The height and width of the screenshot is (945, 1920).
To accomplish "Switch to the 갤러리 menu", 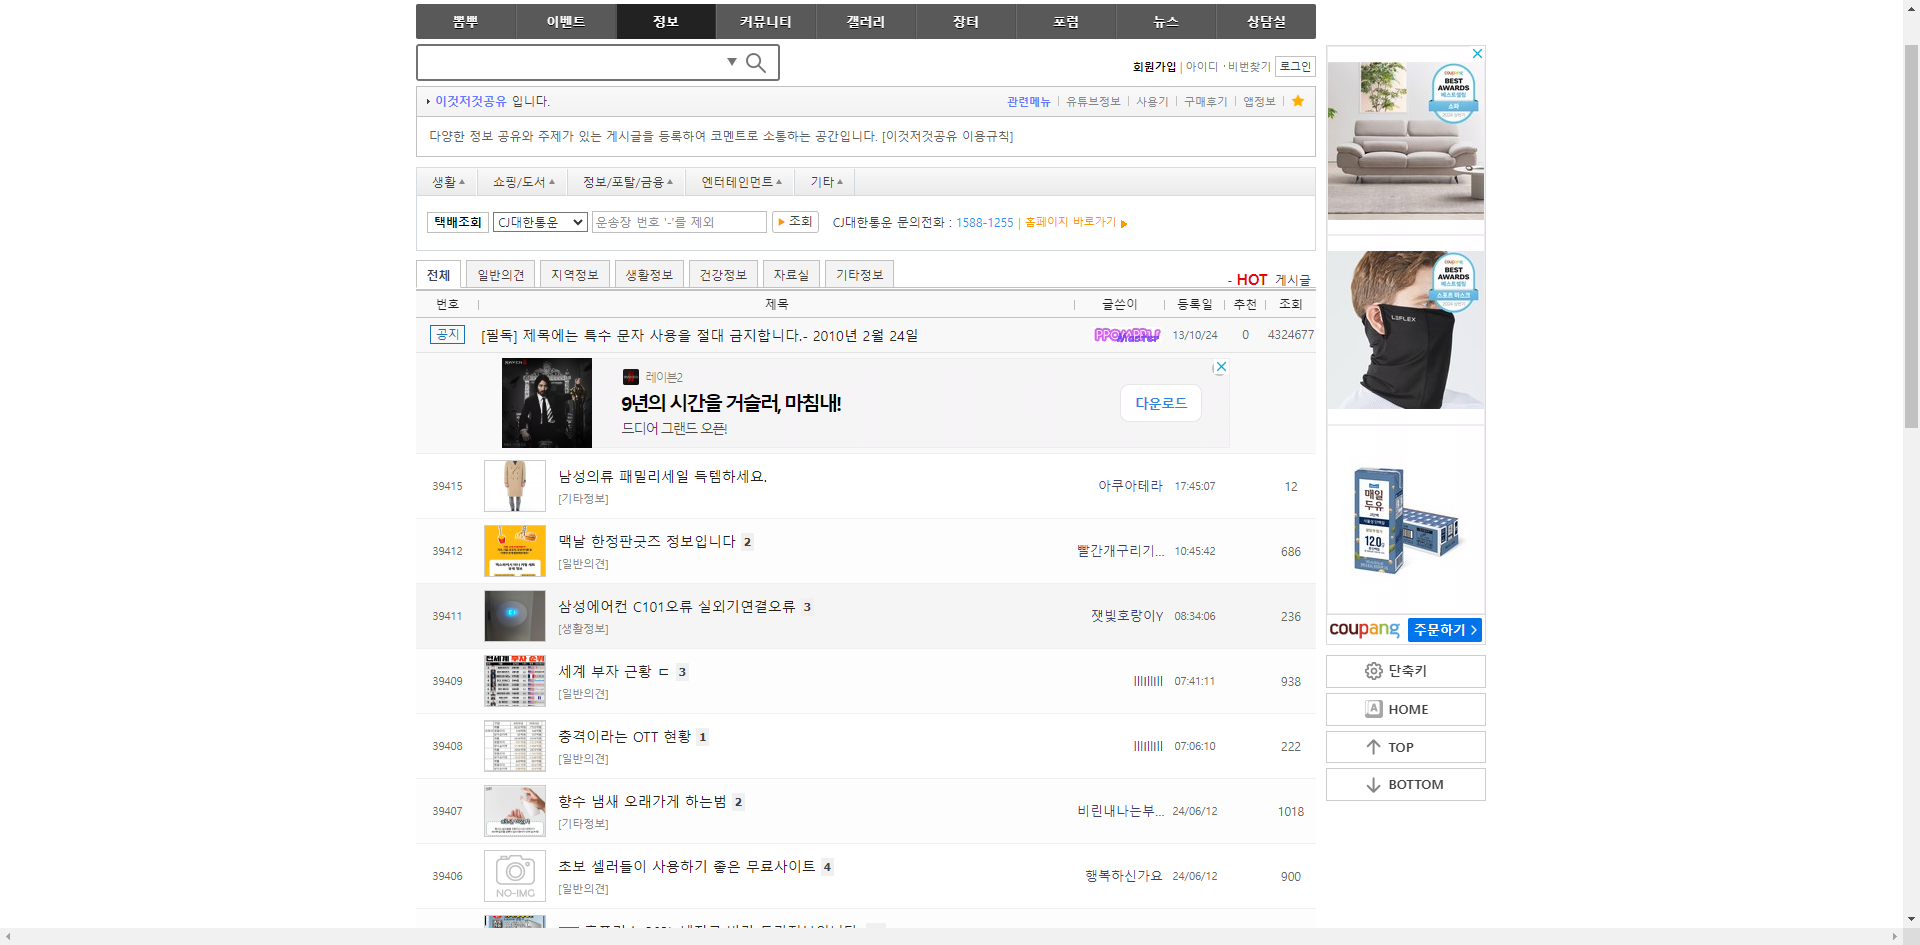I will [x=865, y=21].
